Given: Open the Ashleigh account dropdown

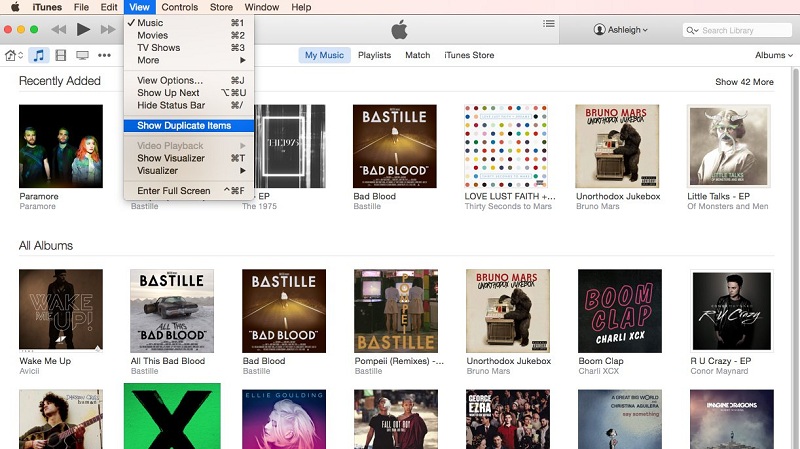Looking at the screenshot, I should click(x=621, y=30).
